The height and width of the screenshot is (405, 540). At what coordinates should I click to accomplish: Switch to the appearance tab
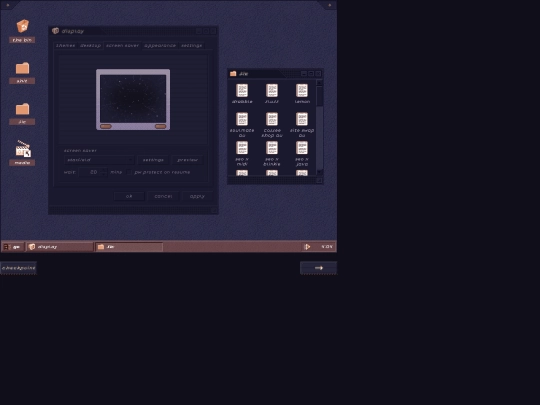(x=160, y=45)
